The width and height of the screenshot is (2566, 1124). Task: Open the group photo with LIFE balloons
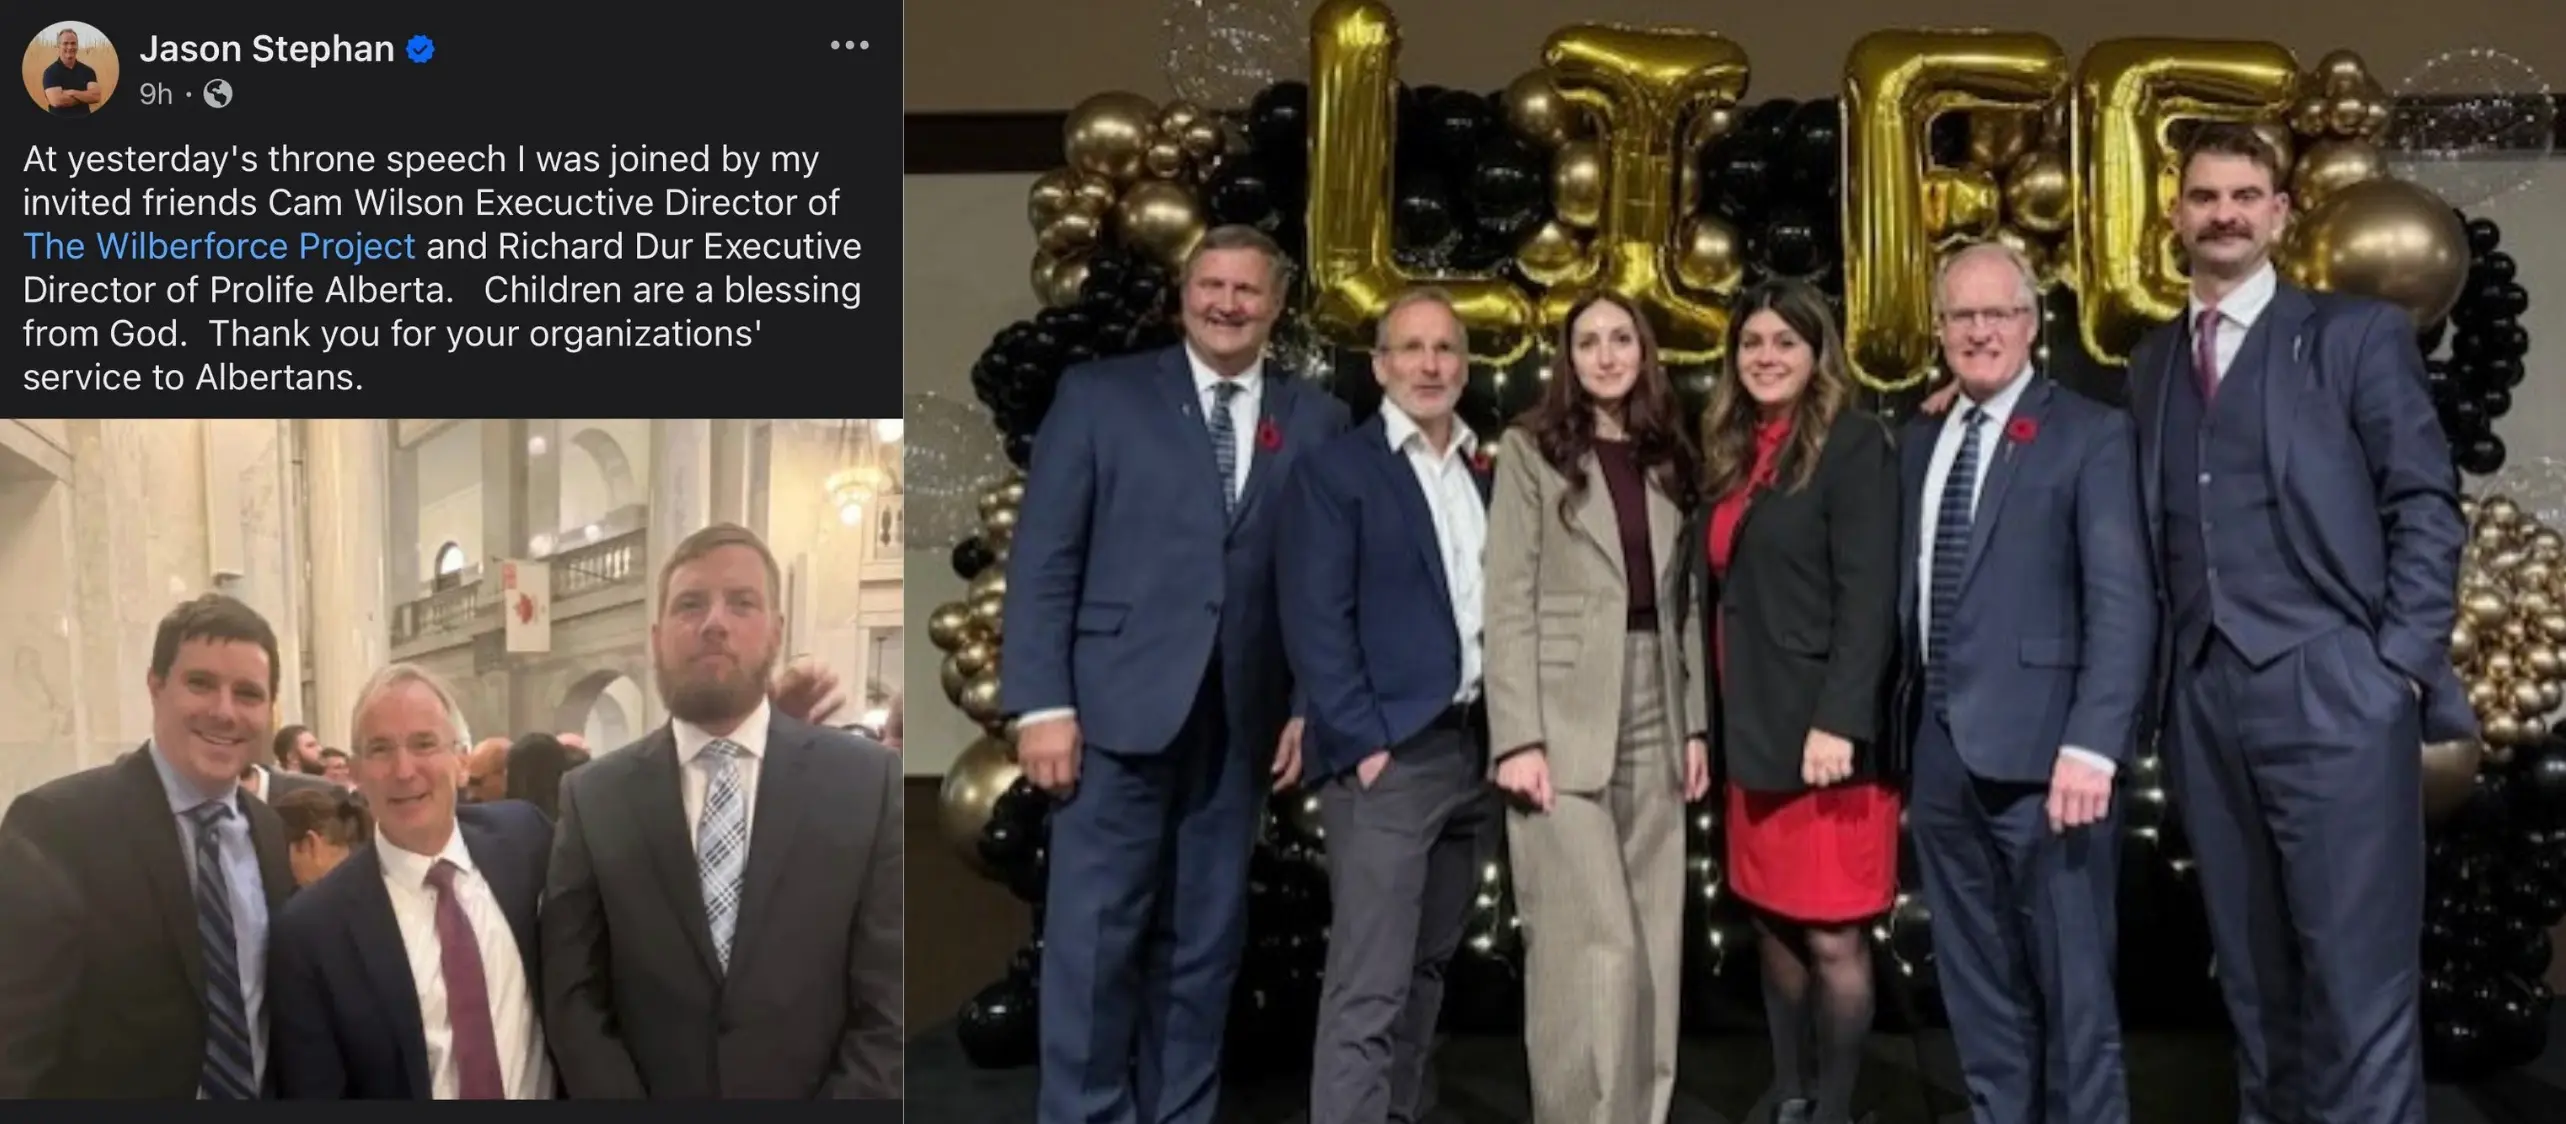click(x=1735, y=562)
